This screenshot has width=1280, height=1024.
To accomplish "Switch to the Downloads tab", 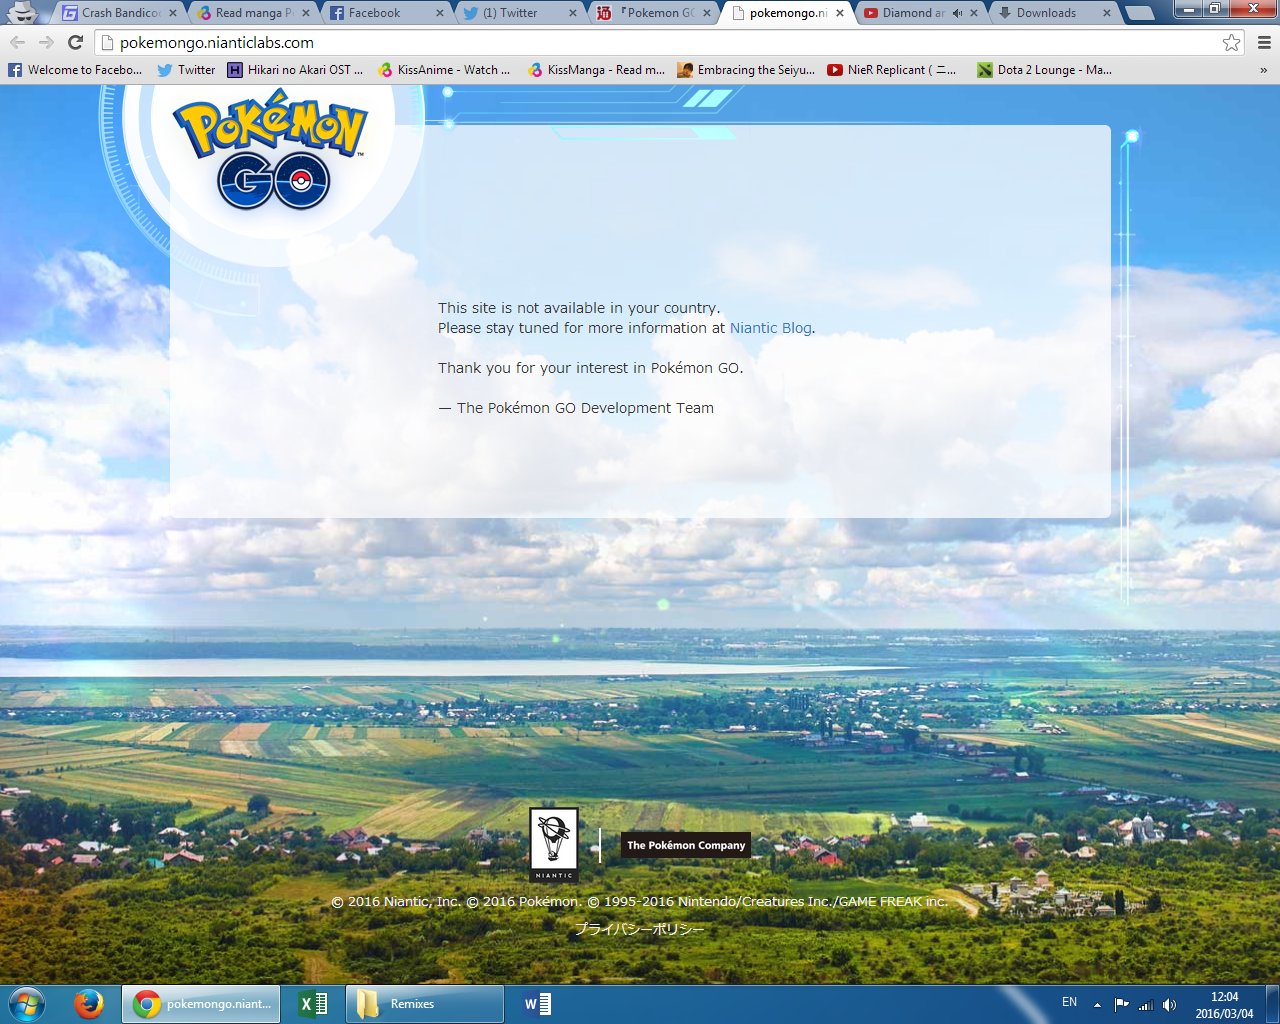I will click(1048, 13).
